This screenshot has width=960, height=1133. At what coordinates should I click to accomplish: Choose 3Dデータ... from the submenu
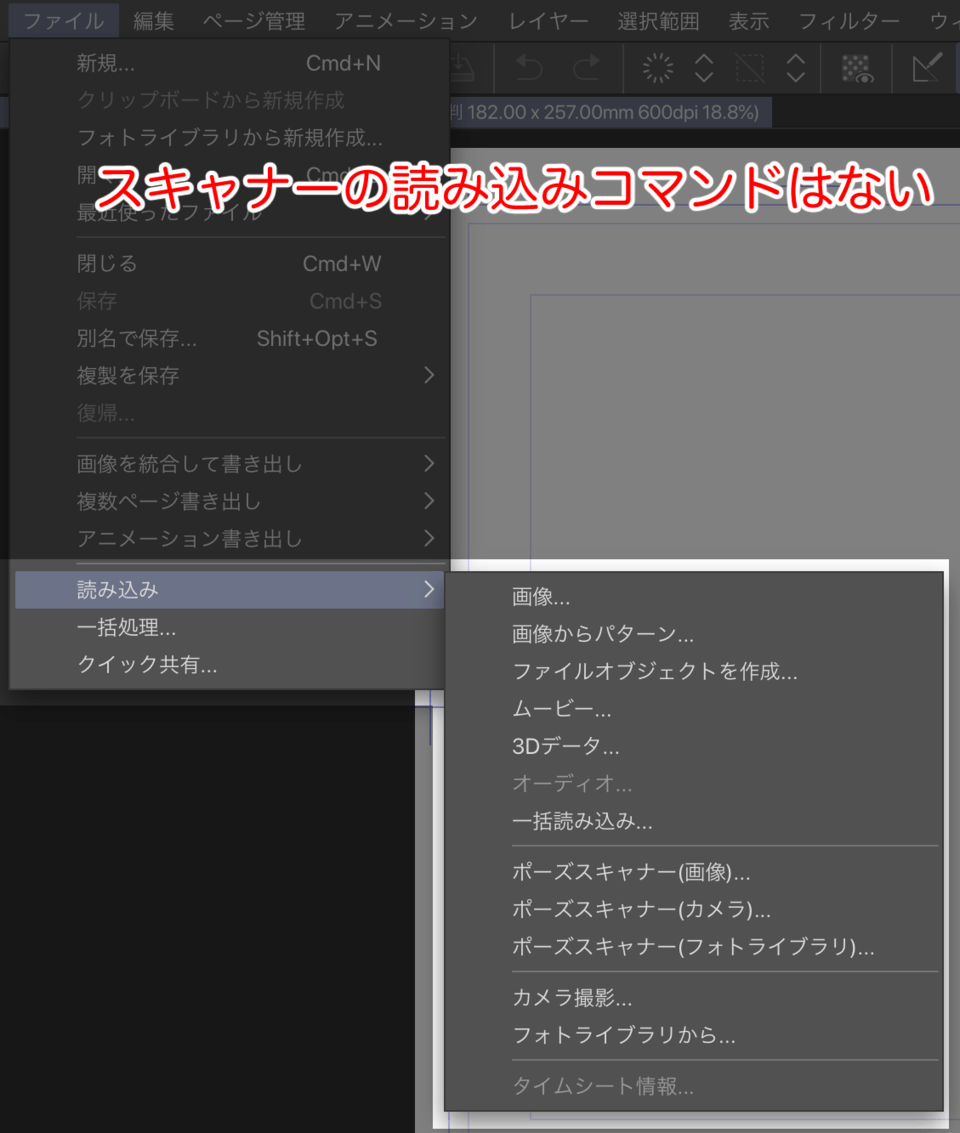point(549,746)
